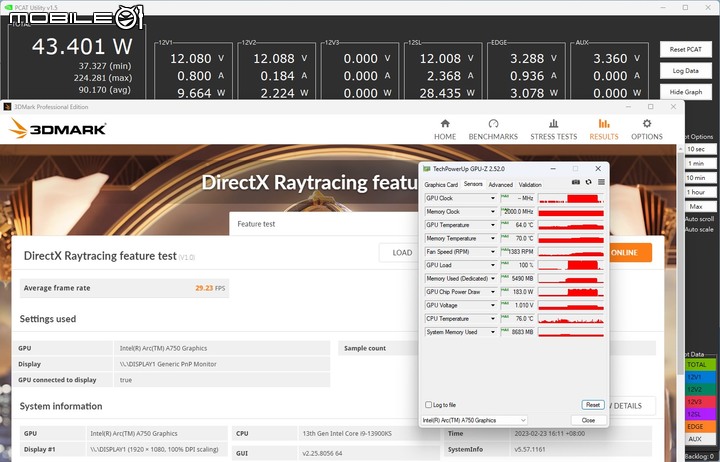The image size is (720, 462).
Task: Toggle the EDGE plot data series
Action: (x=700, y=427)
